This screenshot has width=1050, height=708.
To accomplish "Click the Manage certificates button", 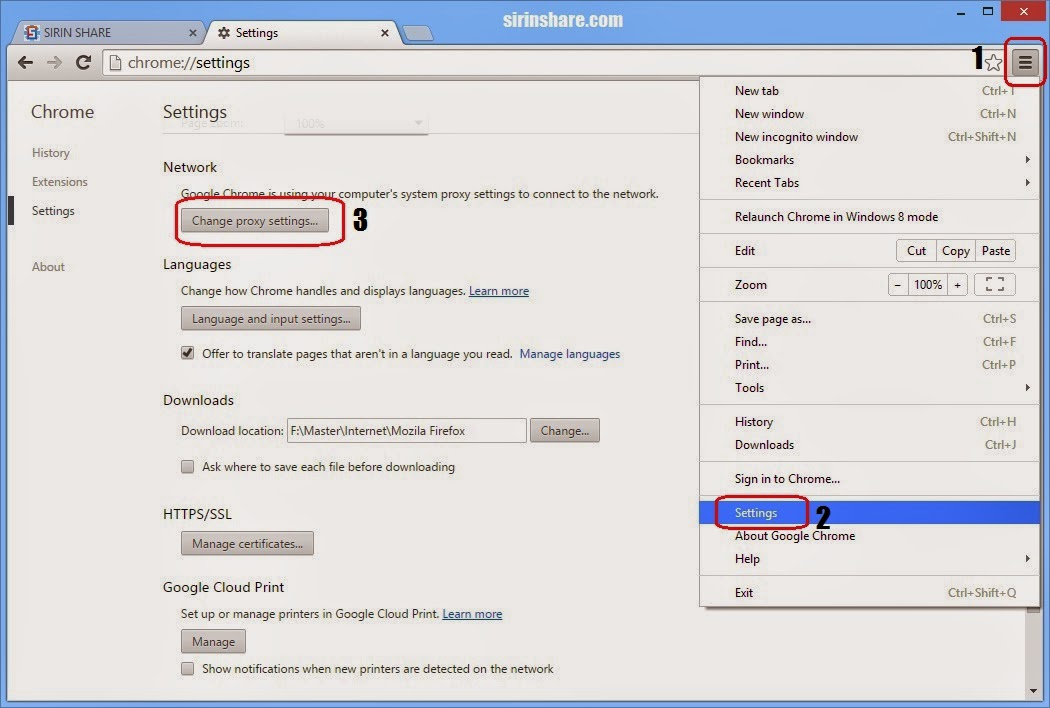I will (247, 543).
